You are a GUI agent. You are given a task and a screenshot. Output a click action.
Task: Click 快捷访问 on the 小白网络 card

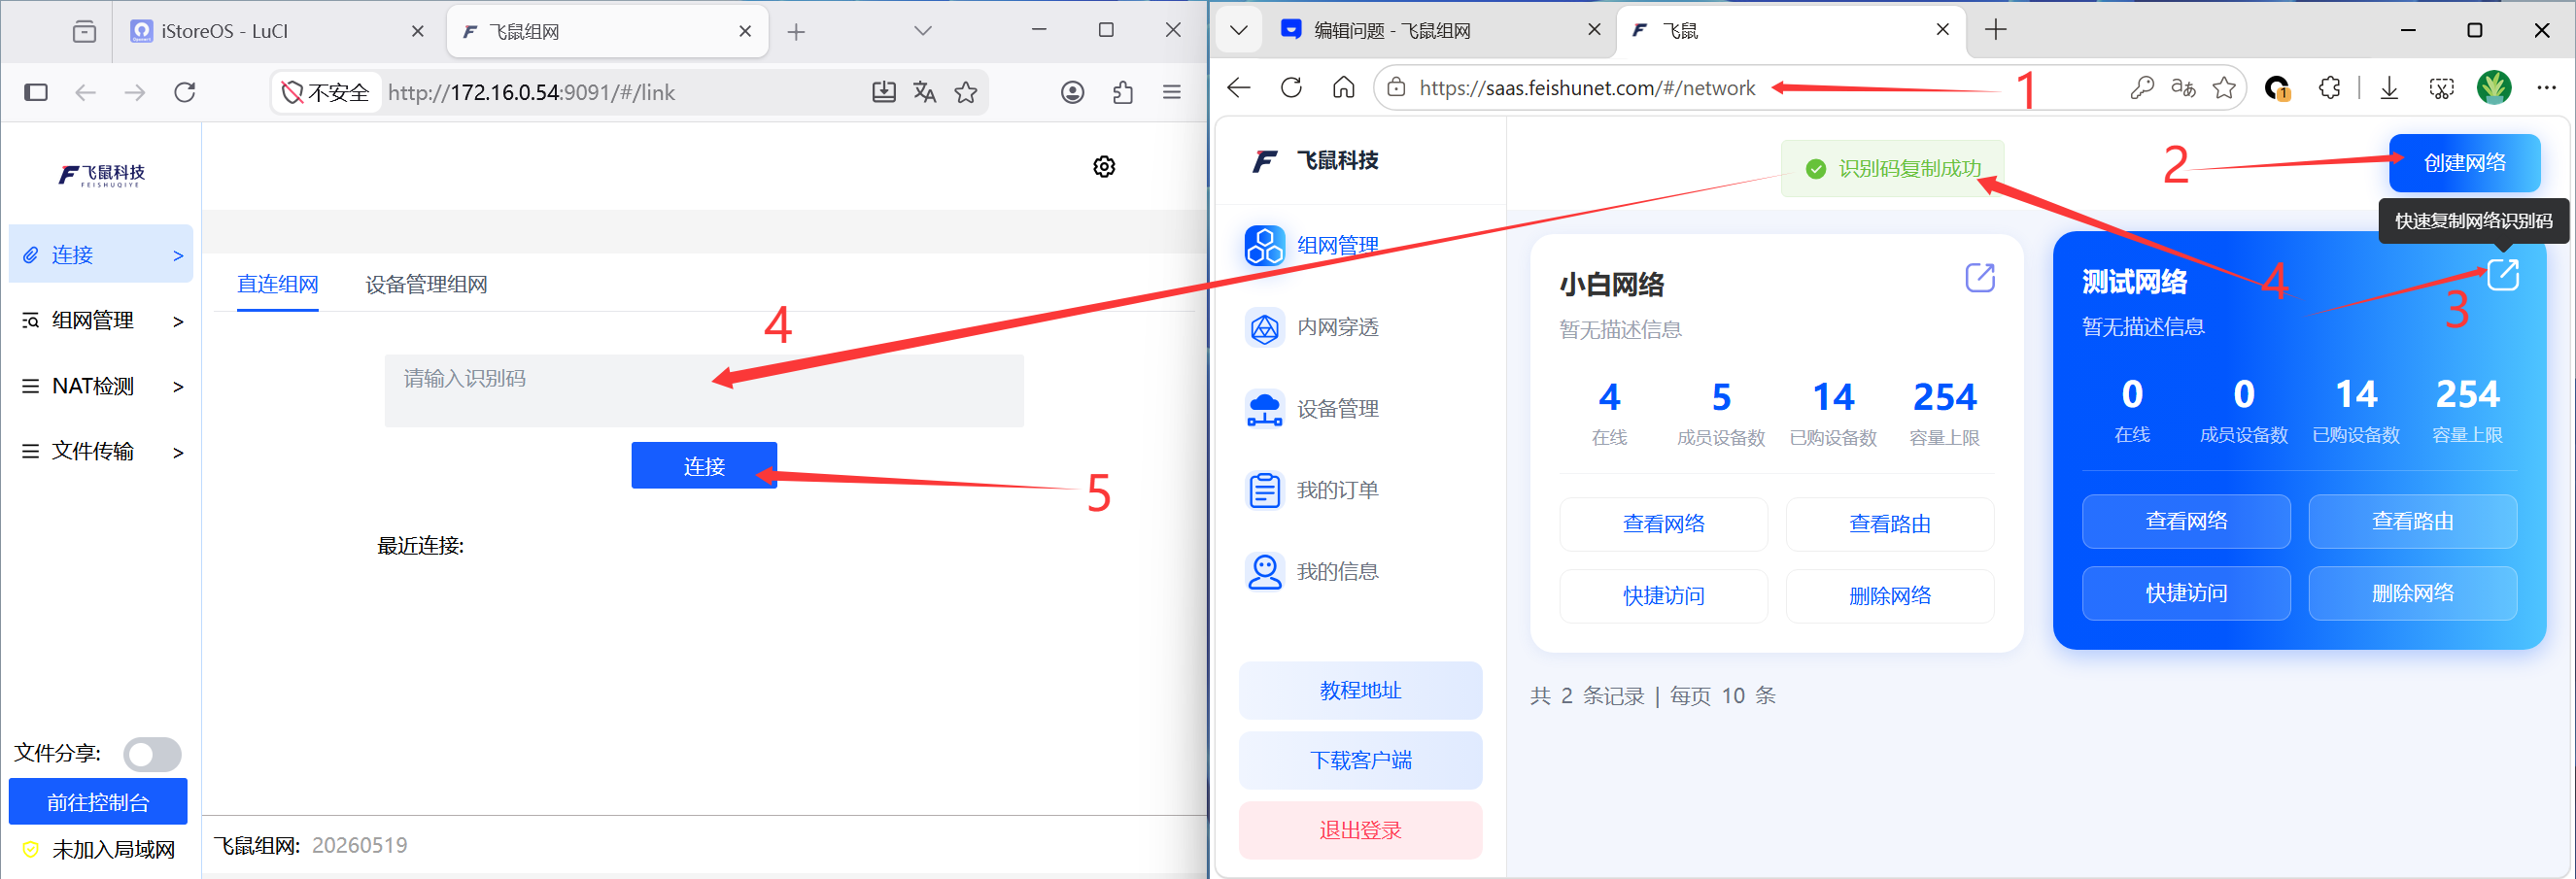pos(1663,596)
